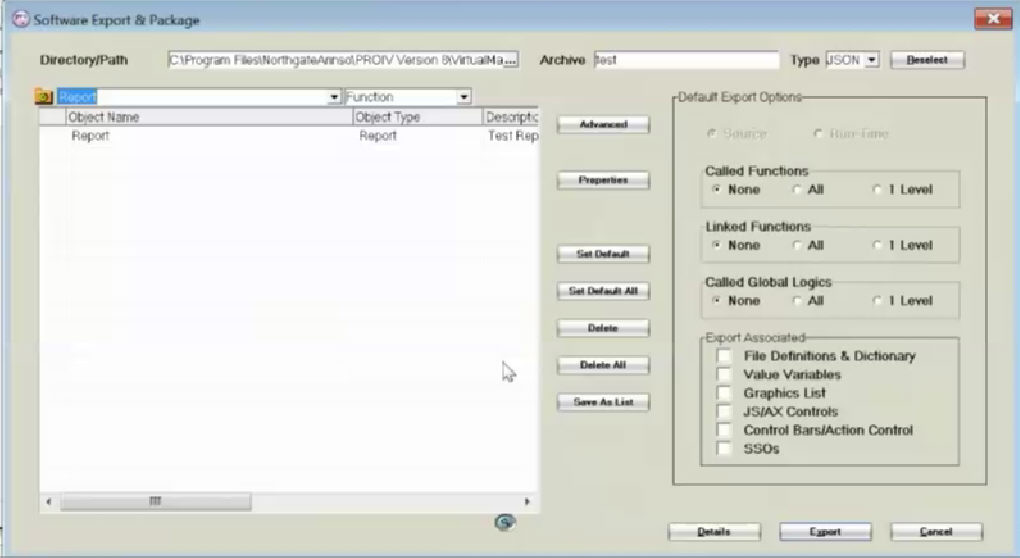Image resolution: width=1020 pixels, height=558 pixels.
Task: Open the Function type dropdown
Action: click(x=464, y=97)
